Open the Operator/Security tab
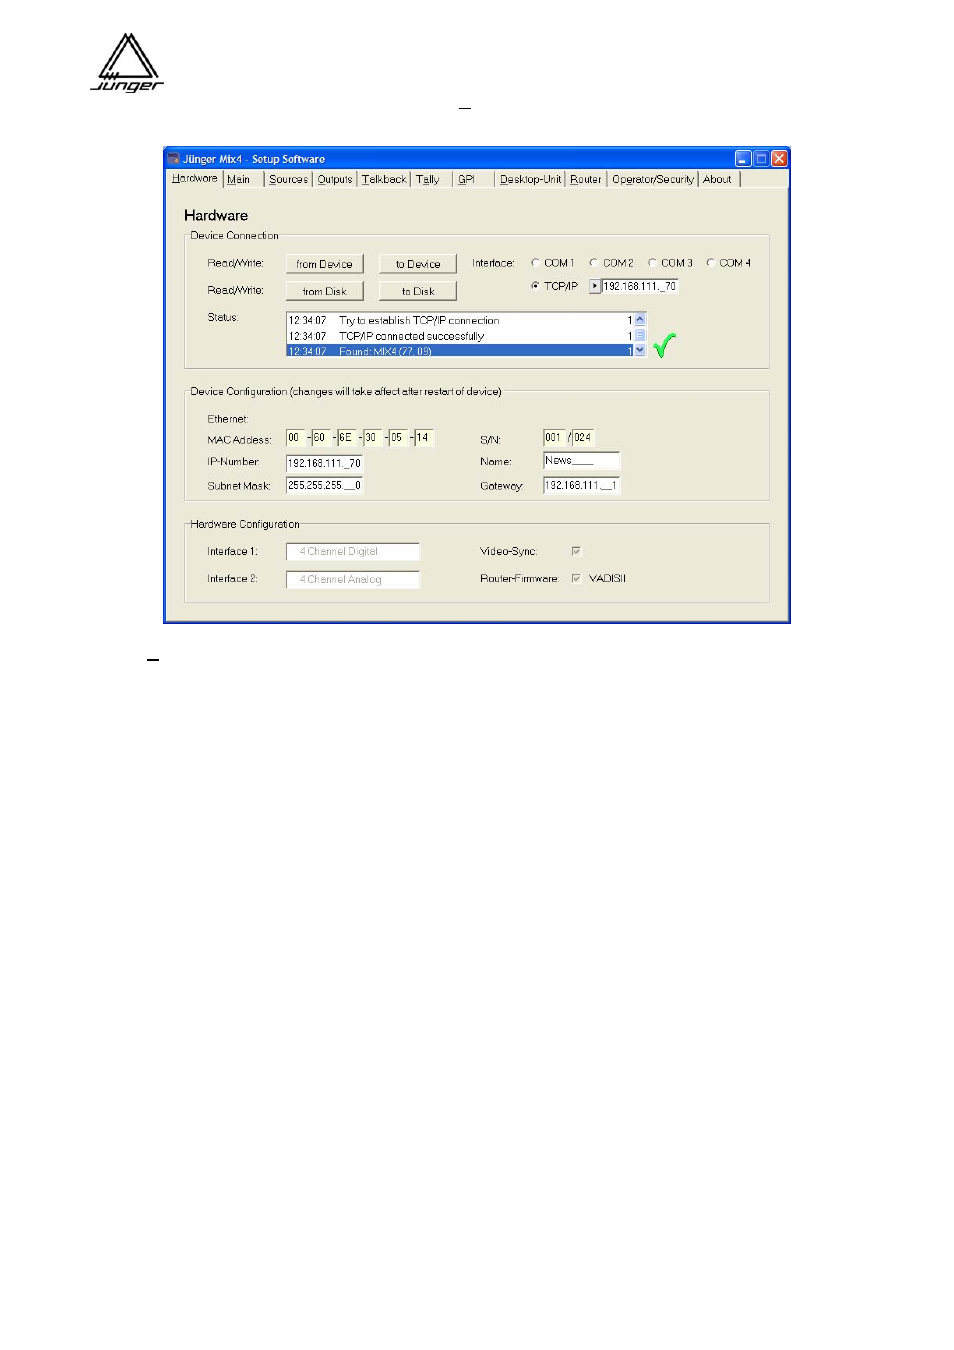Screen dimensions: 954x1350 click(x=653, y=179)
